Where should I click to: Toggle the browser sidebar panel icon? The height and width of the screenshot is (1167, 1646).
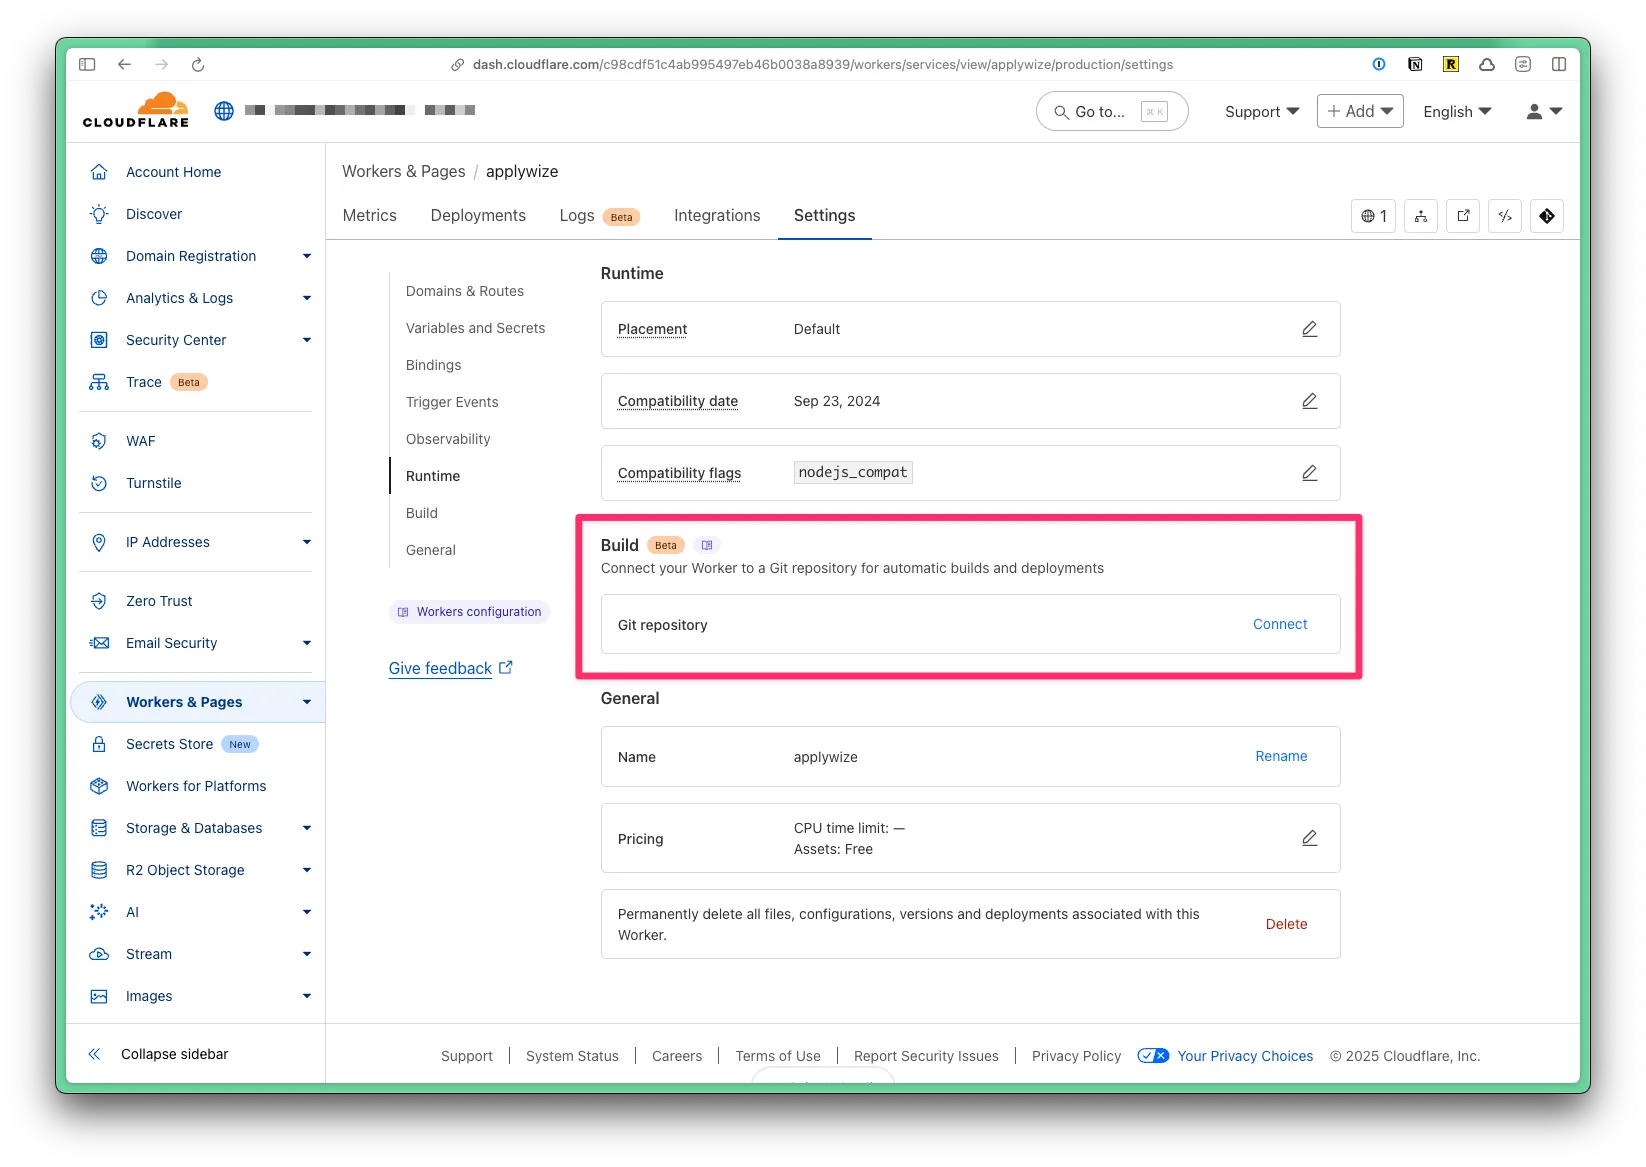[87, 64]
